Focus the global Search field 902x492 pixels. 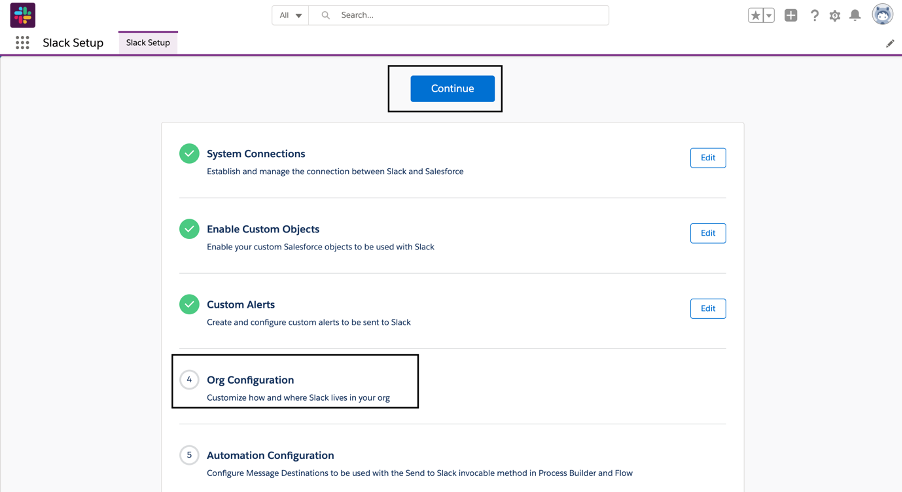coord(459,16)
